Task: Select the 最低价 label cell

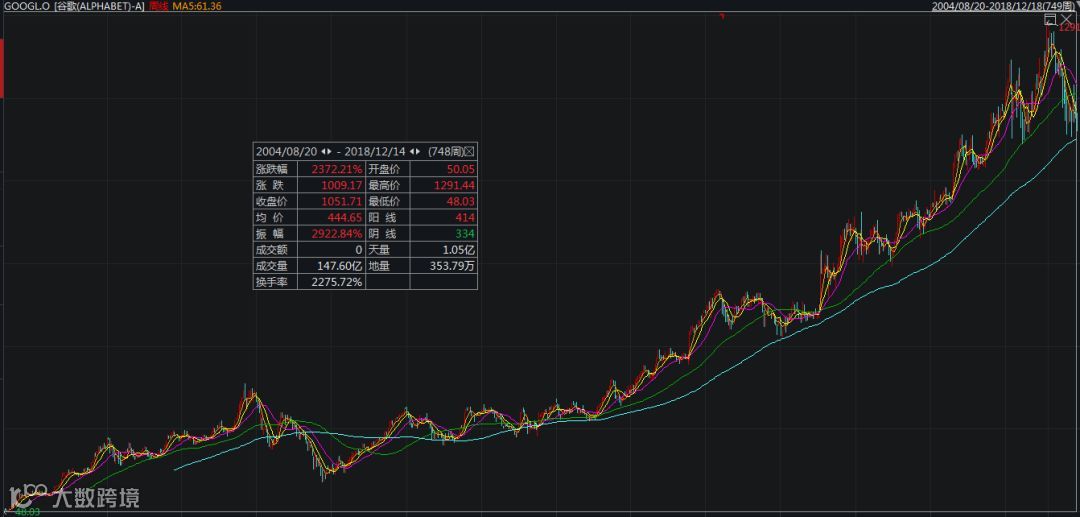Action: (x=388, y=202)
